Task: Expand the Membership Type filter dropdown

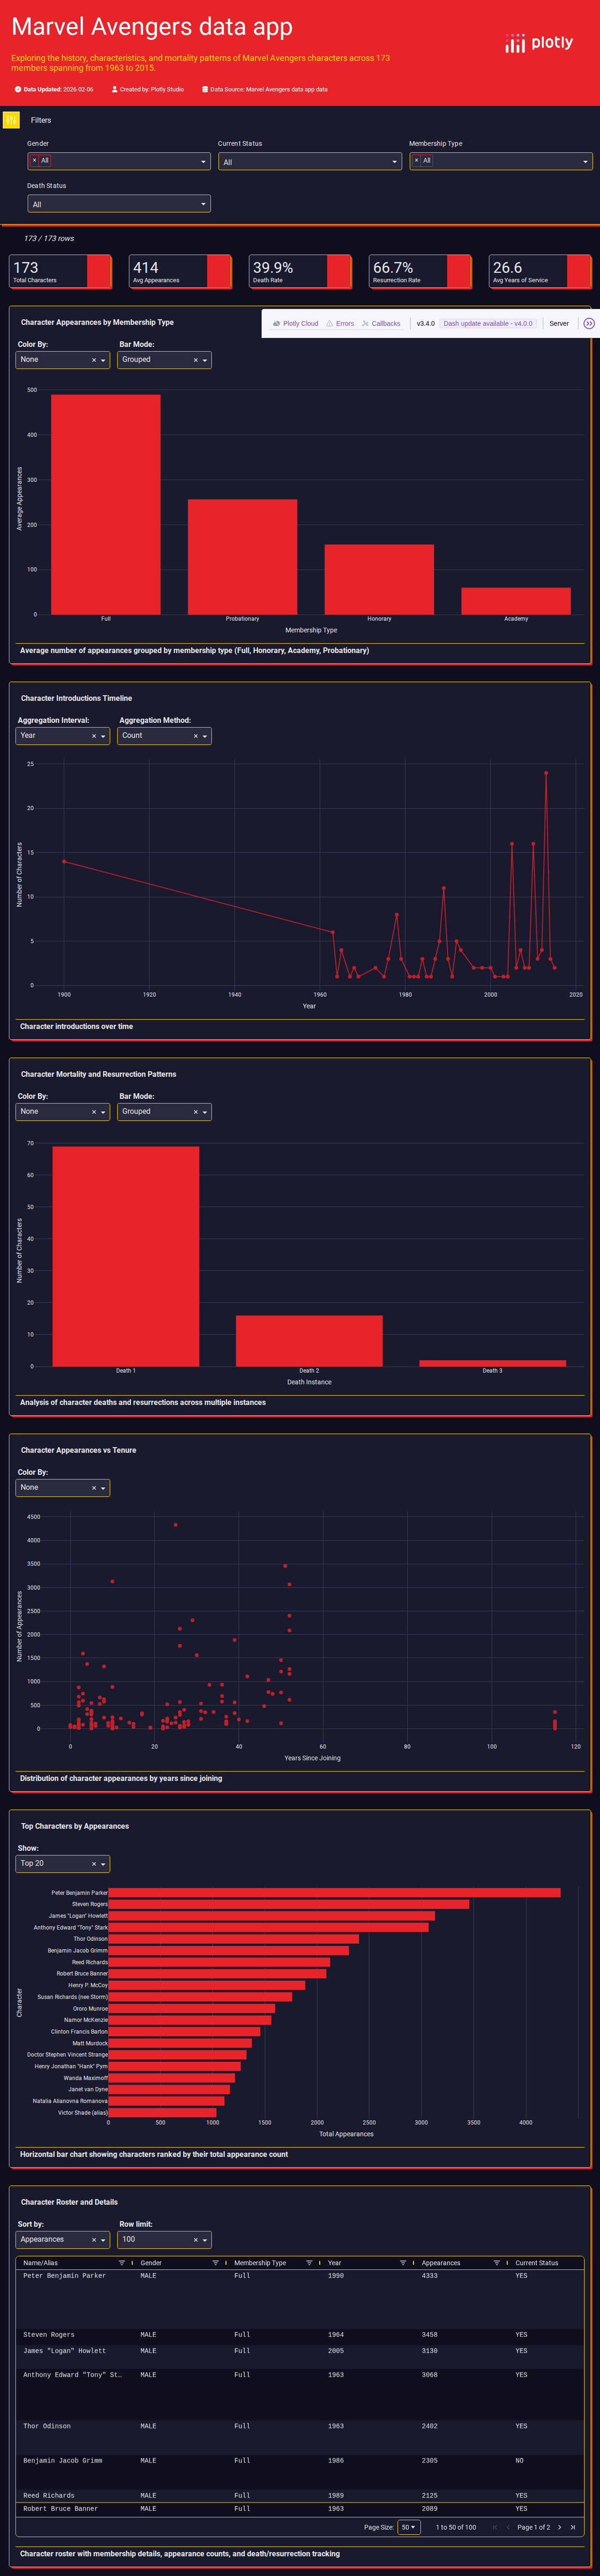Action: tap(501, 161)
